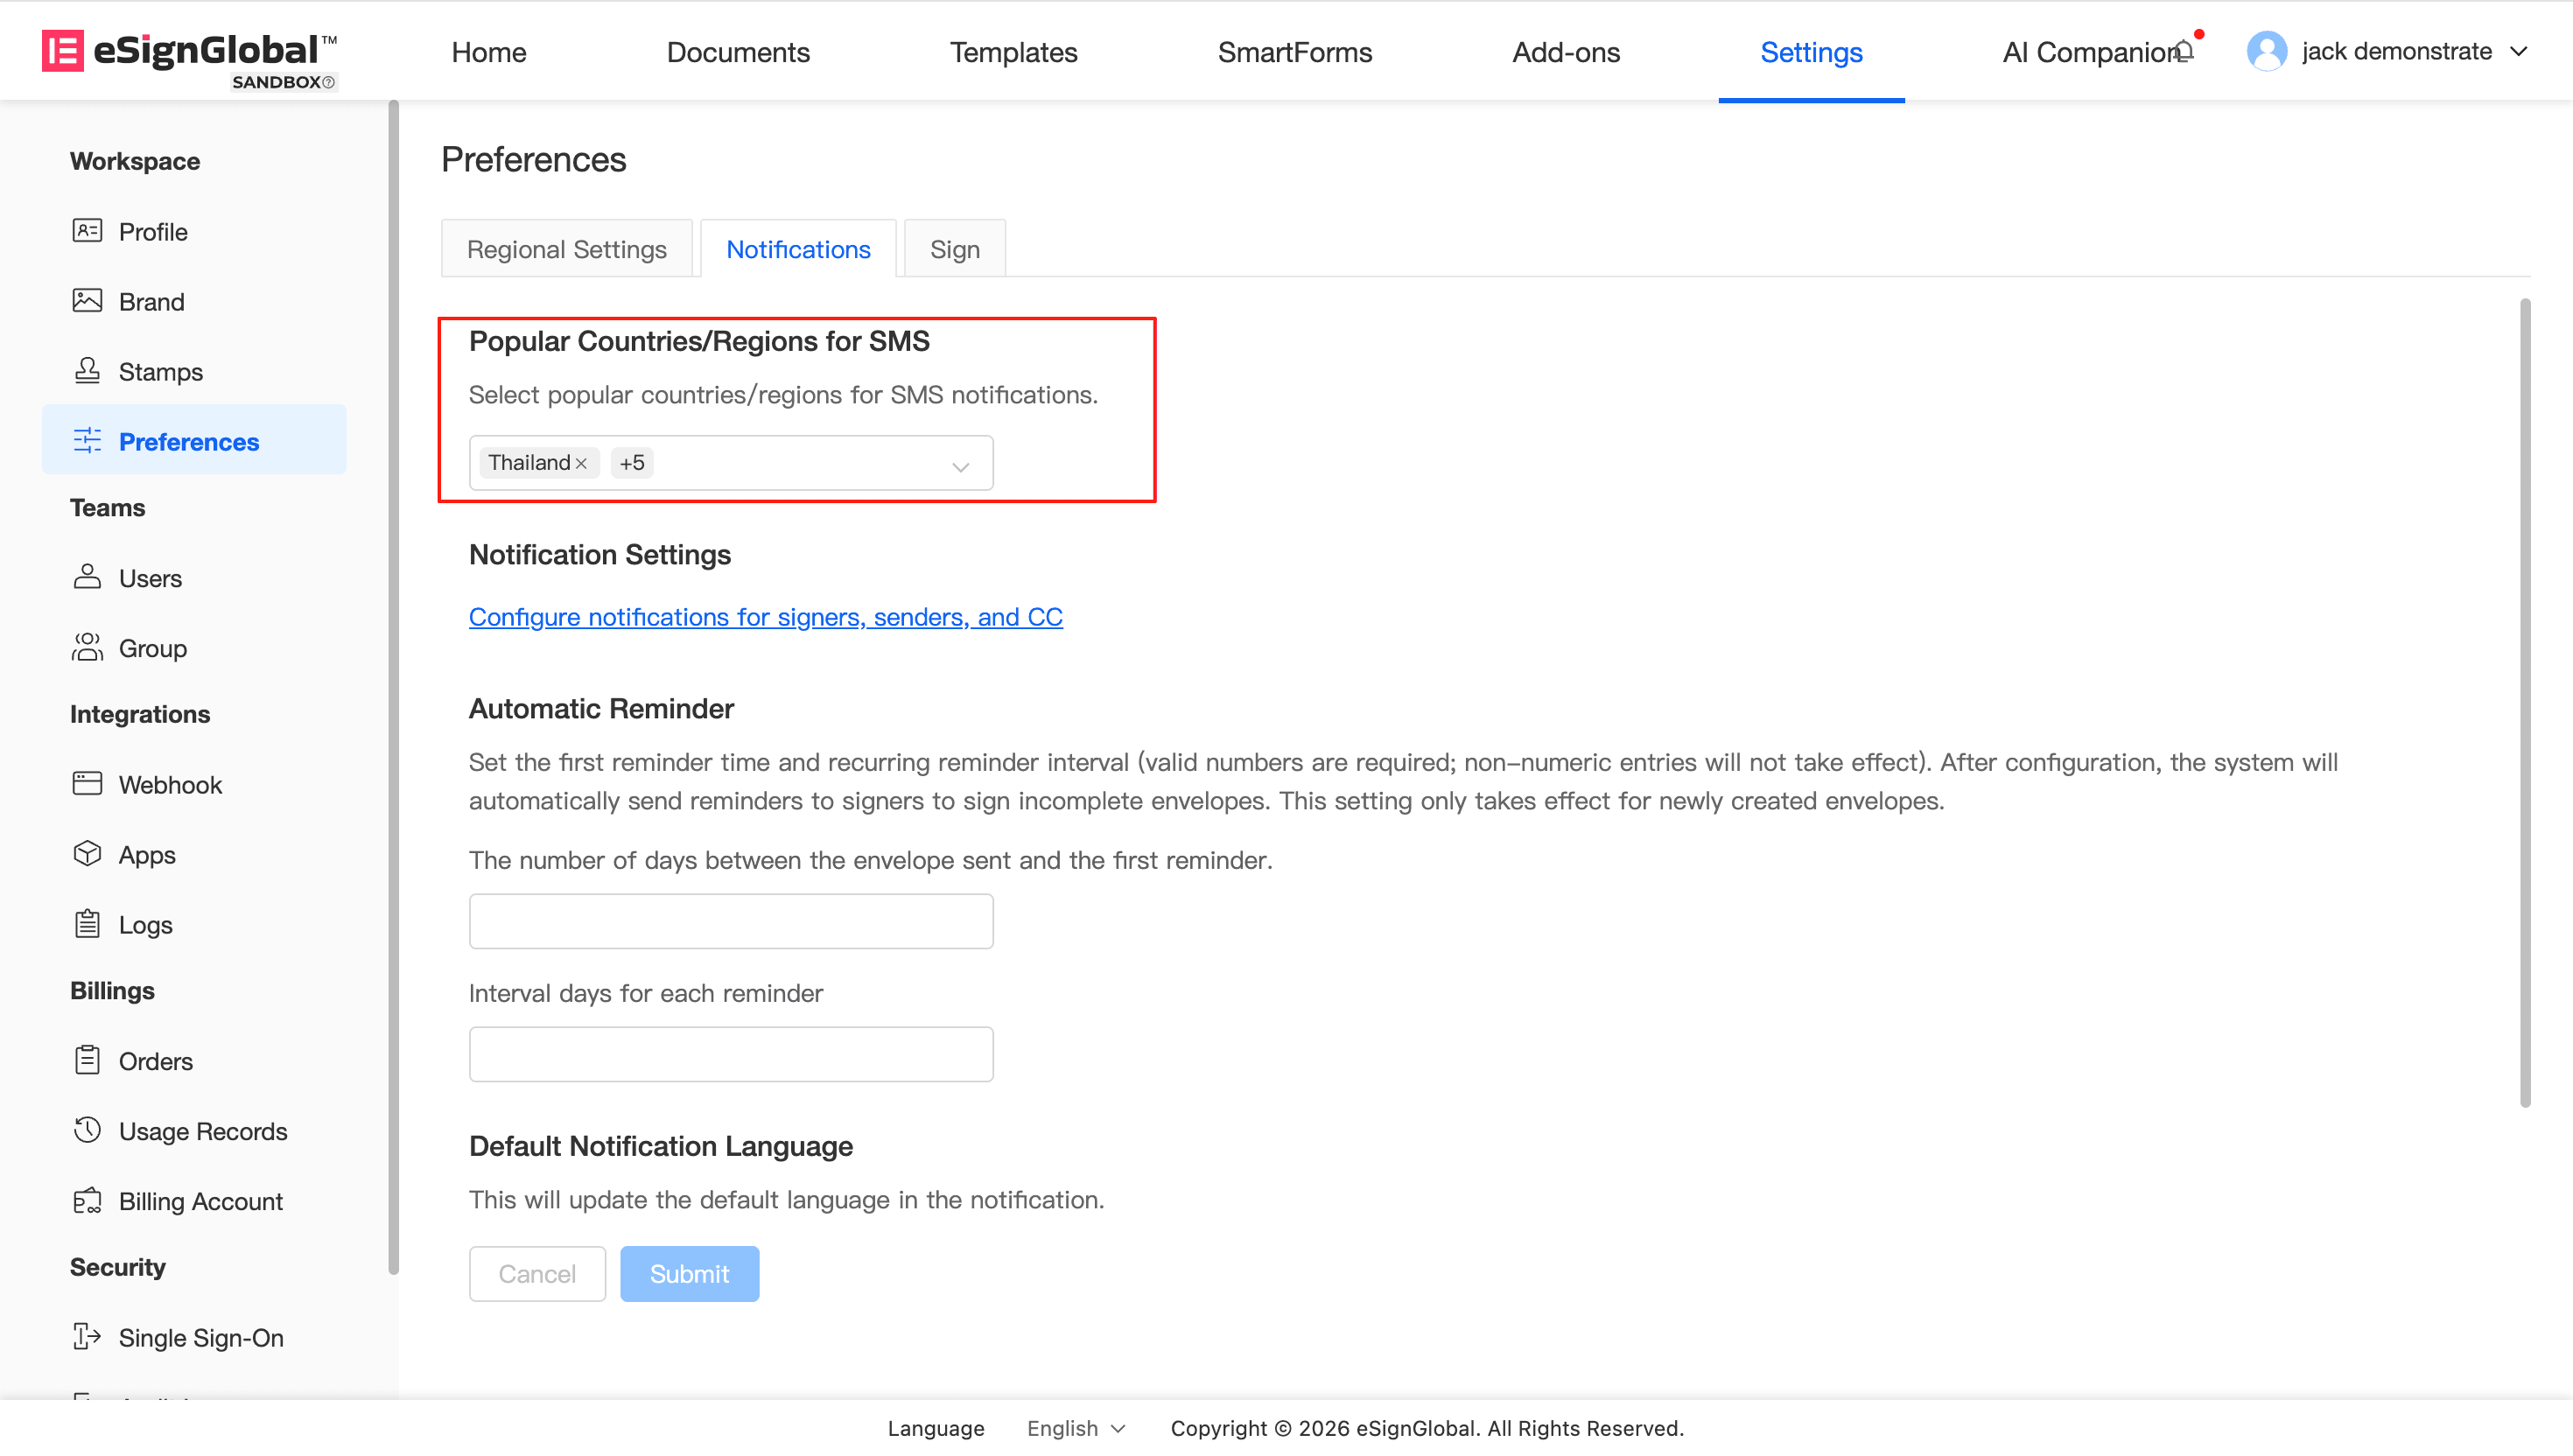Switch to the Sign tab
This screenshot has width=2573, height=1456.
click(x=954, y=249)
